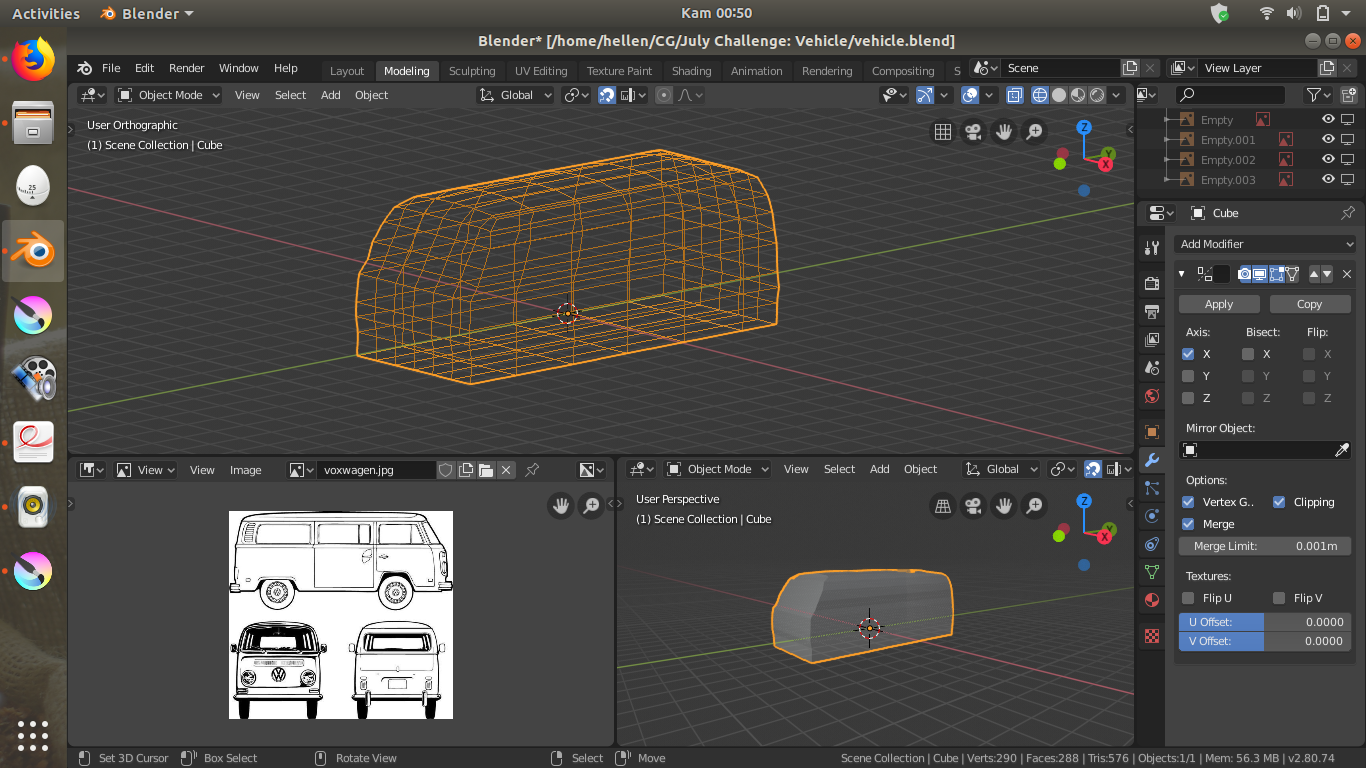Open the Add Modifier dropdown
1366x768 pixels.
click(x=1265, y=244)
